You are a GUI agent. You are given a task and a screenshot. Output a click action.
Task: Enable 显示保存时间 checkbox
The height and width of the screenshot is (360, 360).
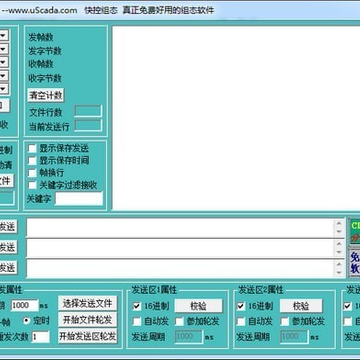32,161
